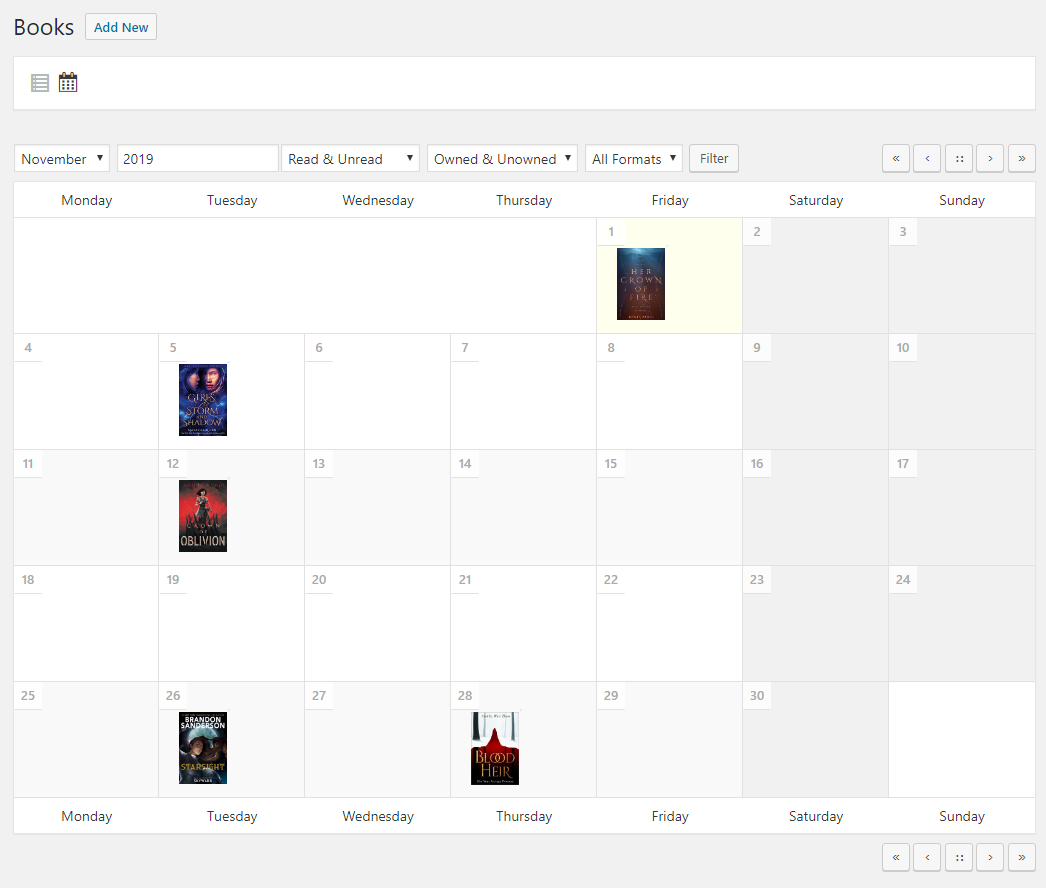The width and height of the screenshot is (1046, 888).
Task: Go to next year with top » button
Action: click(1022, 159)
